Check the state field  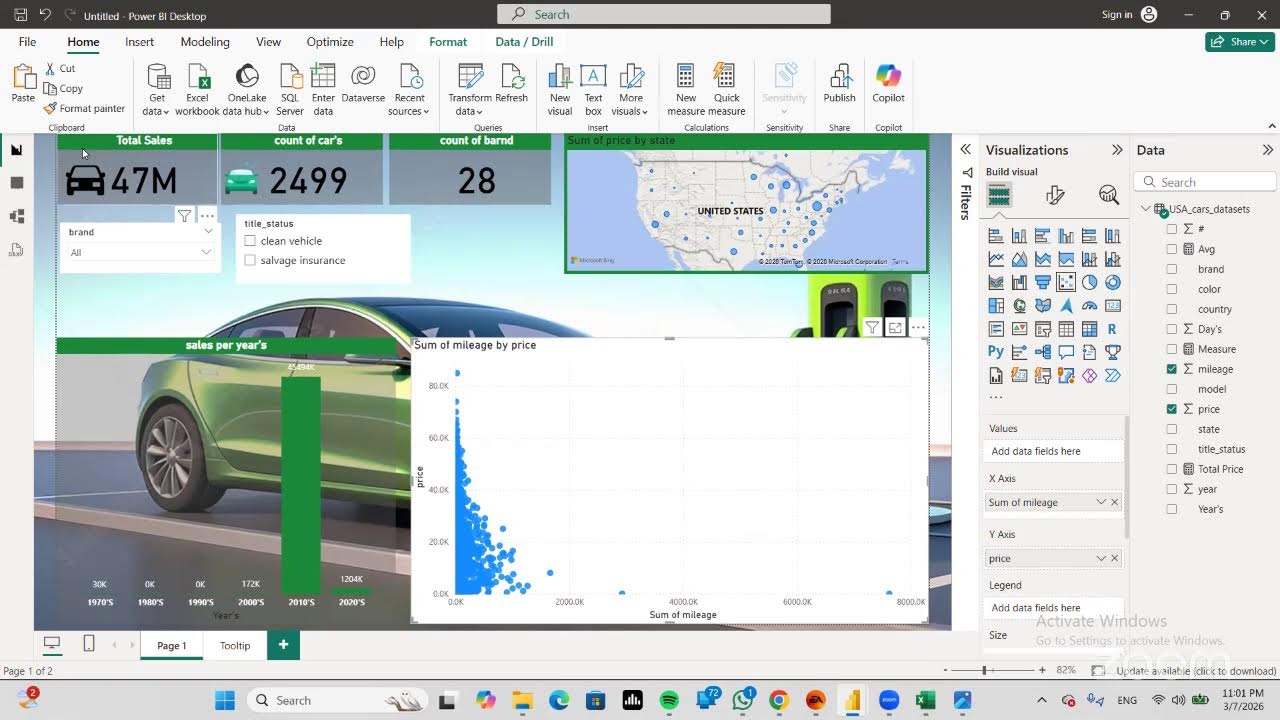coord(1171,429)
